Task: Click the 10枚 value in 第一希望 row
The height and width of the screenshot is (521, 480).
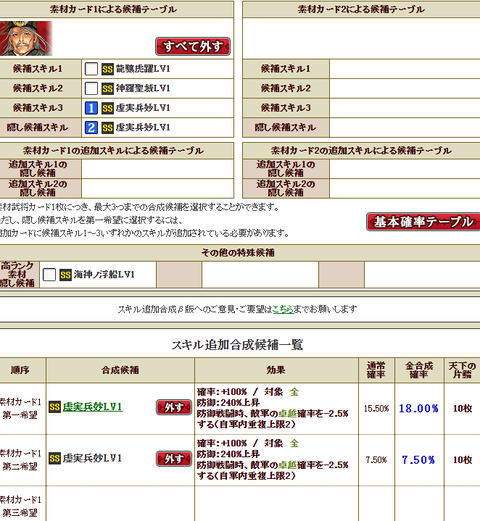Action: pyautogui.click(x=462, y=408)
